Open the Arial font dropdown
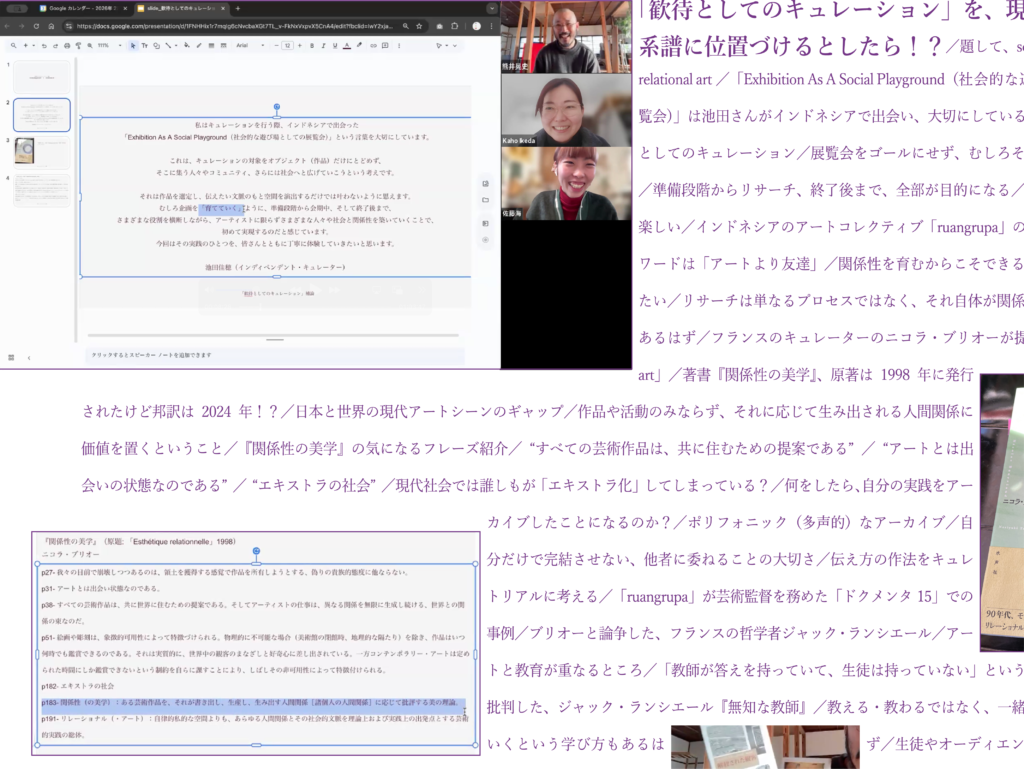The width and height of the screenshot is (1024, 769). click(250, 45)
